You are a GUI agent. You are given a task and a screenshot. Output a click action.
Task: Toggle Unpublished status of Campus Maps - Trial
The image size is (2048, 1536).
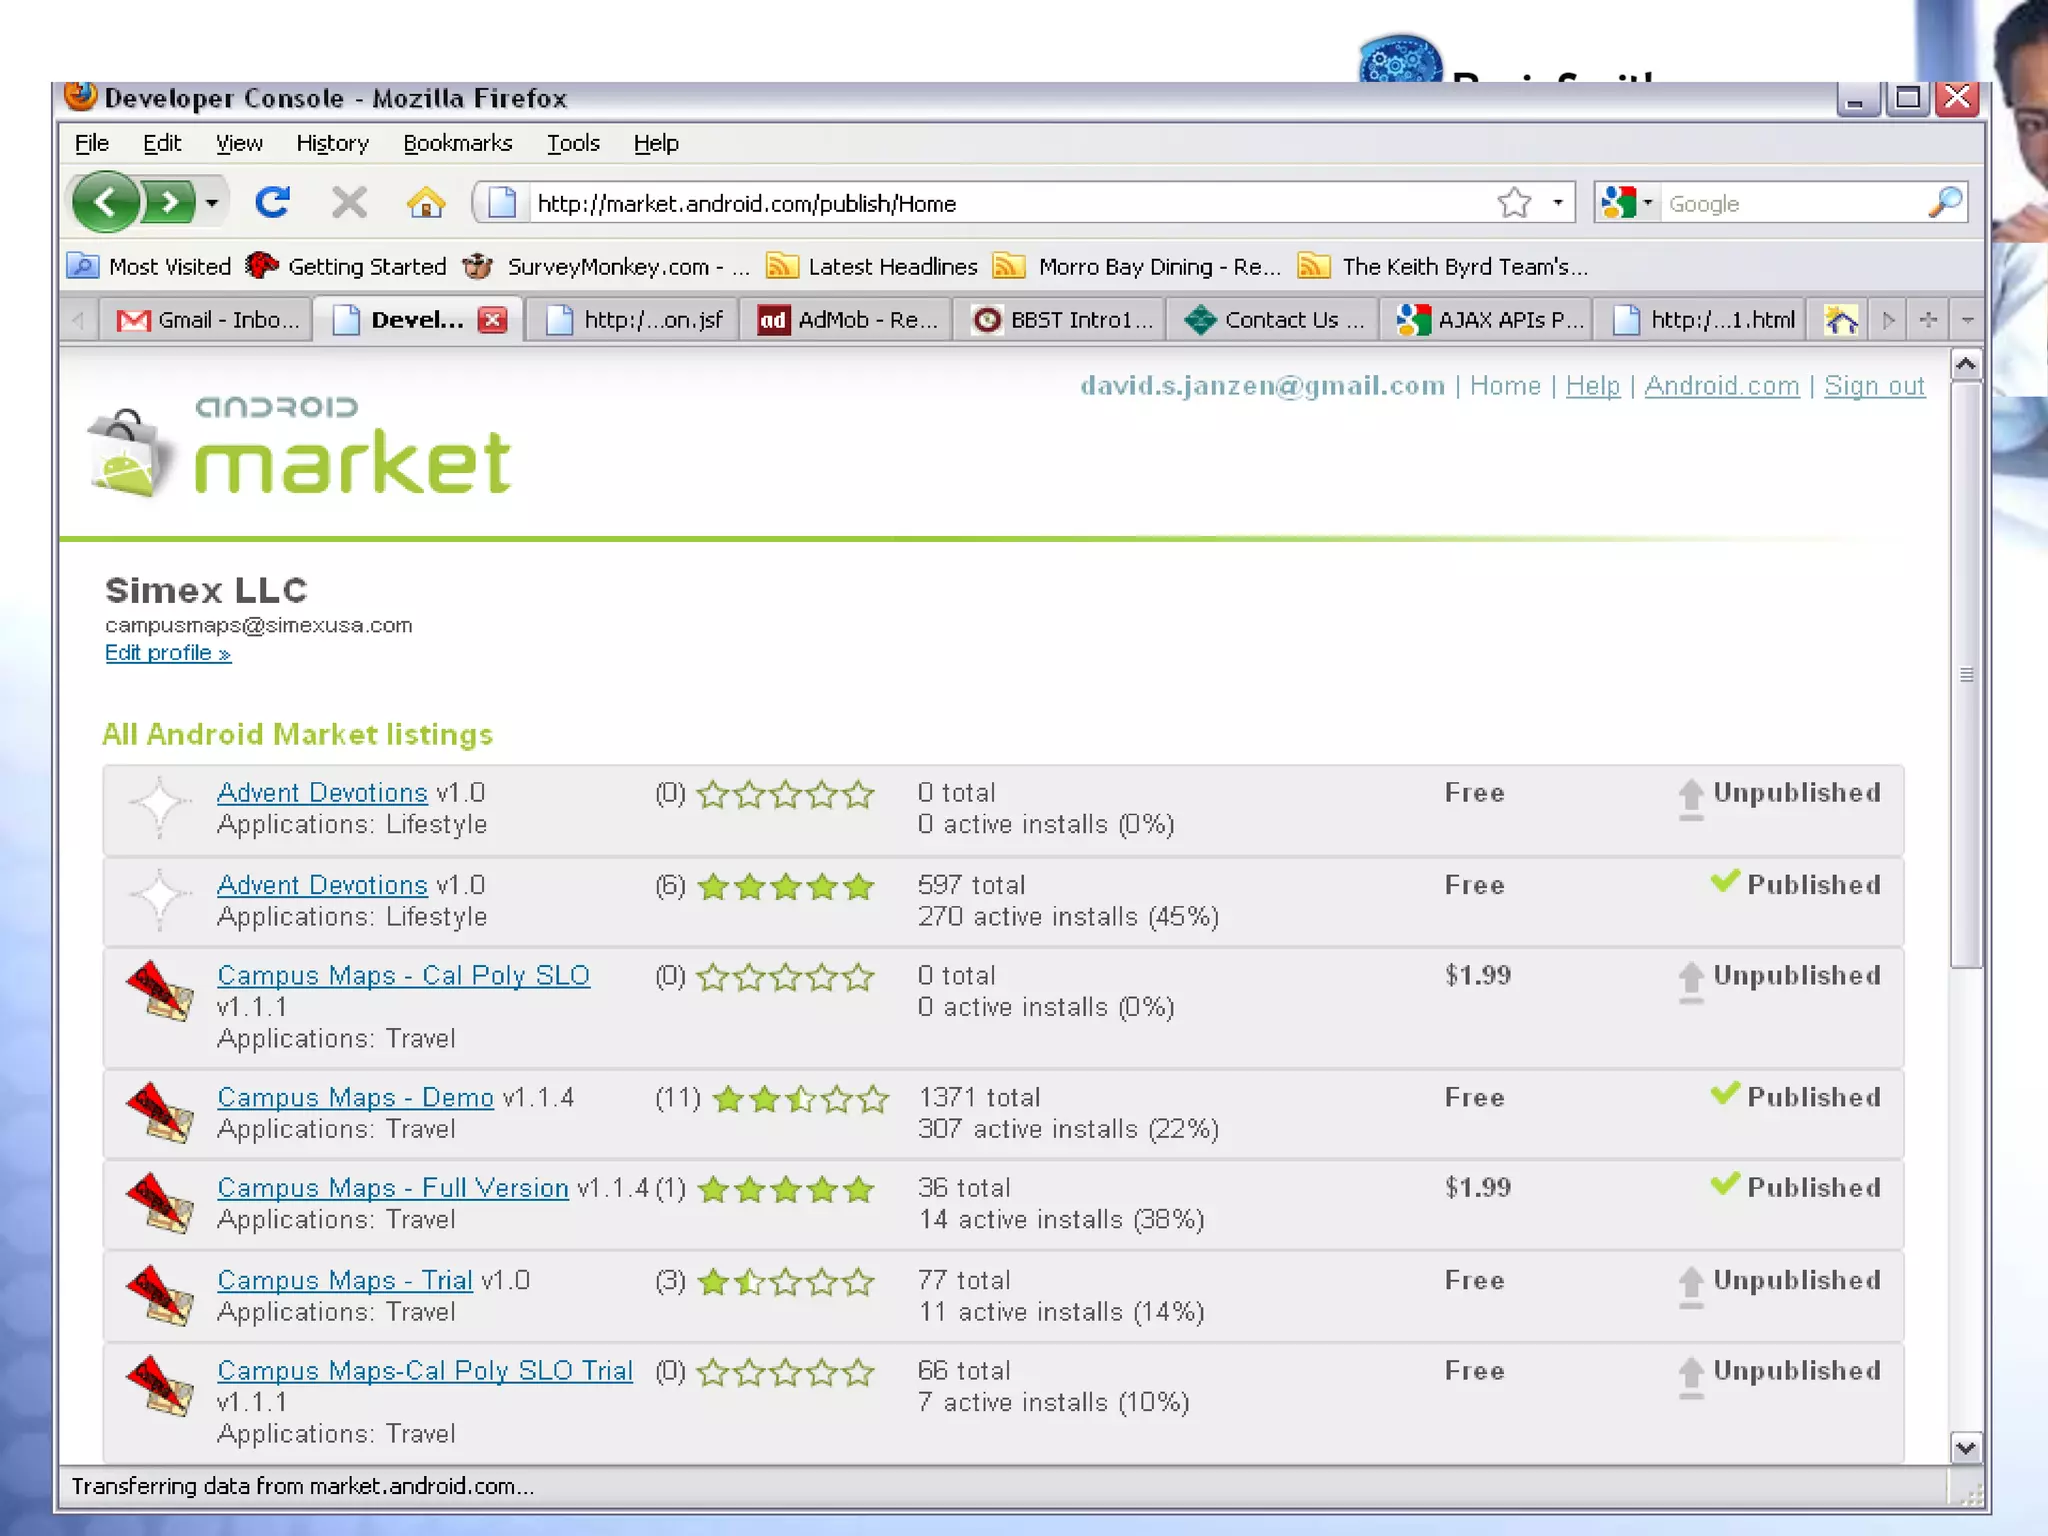tap(1779, 1281)
